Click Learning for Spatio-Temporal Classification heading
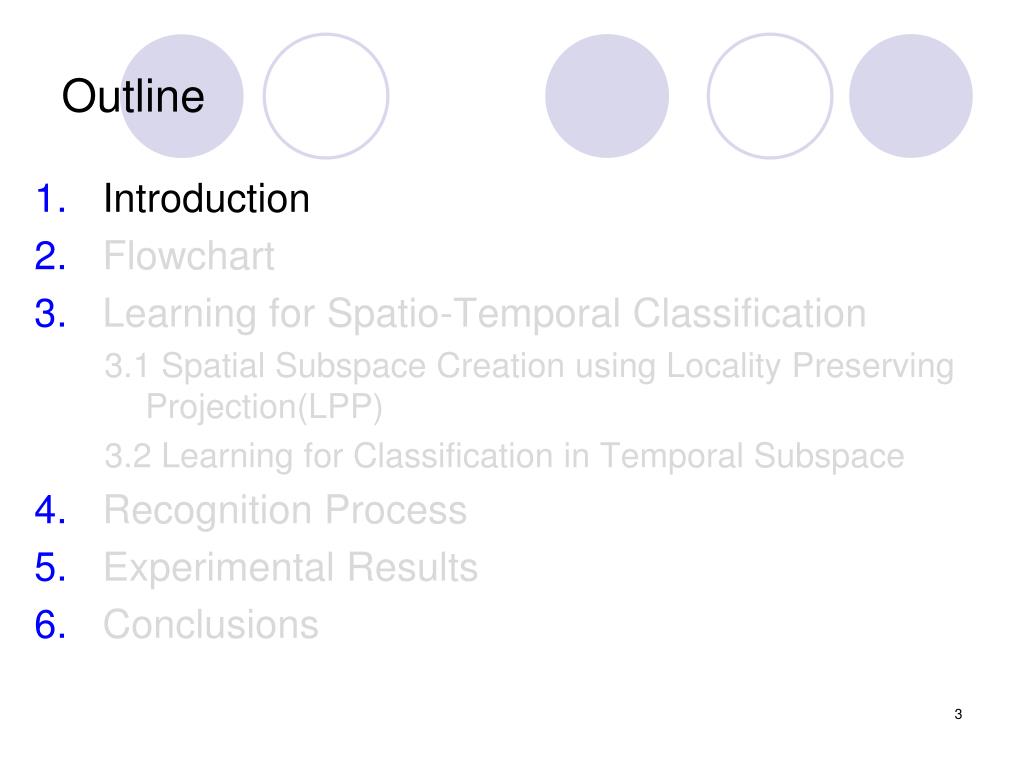 pos(485,313)
